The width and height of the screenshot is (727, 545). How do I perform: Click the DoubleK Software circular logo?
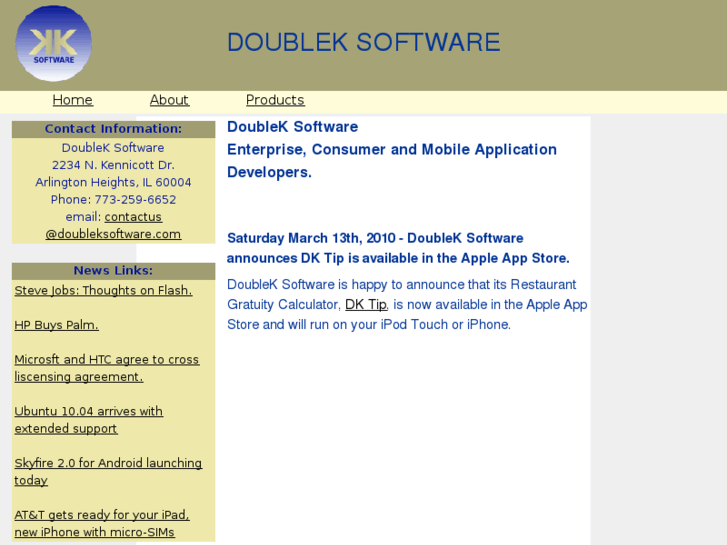(53, 43)
